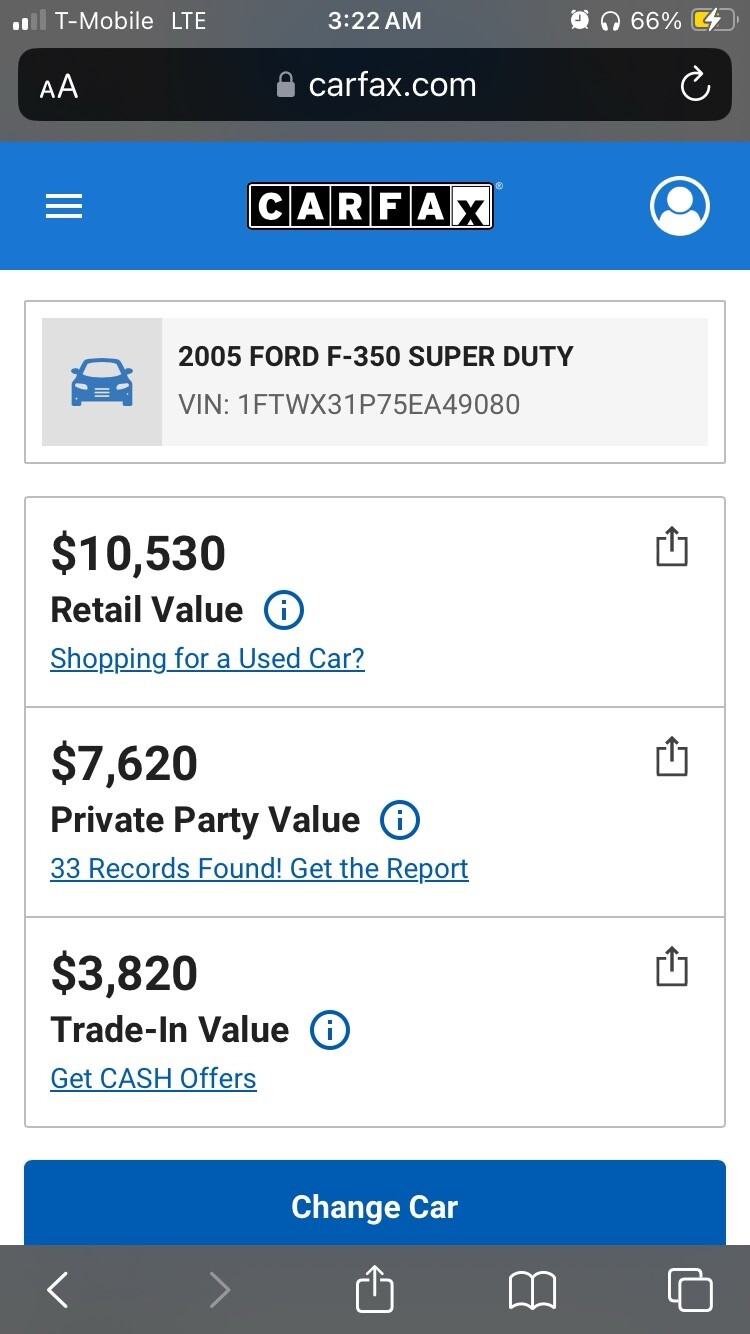Go back to the previous page
Image resolution: width=750 pixels, height=1334 pixels.
58,1290
